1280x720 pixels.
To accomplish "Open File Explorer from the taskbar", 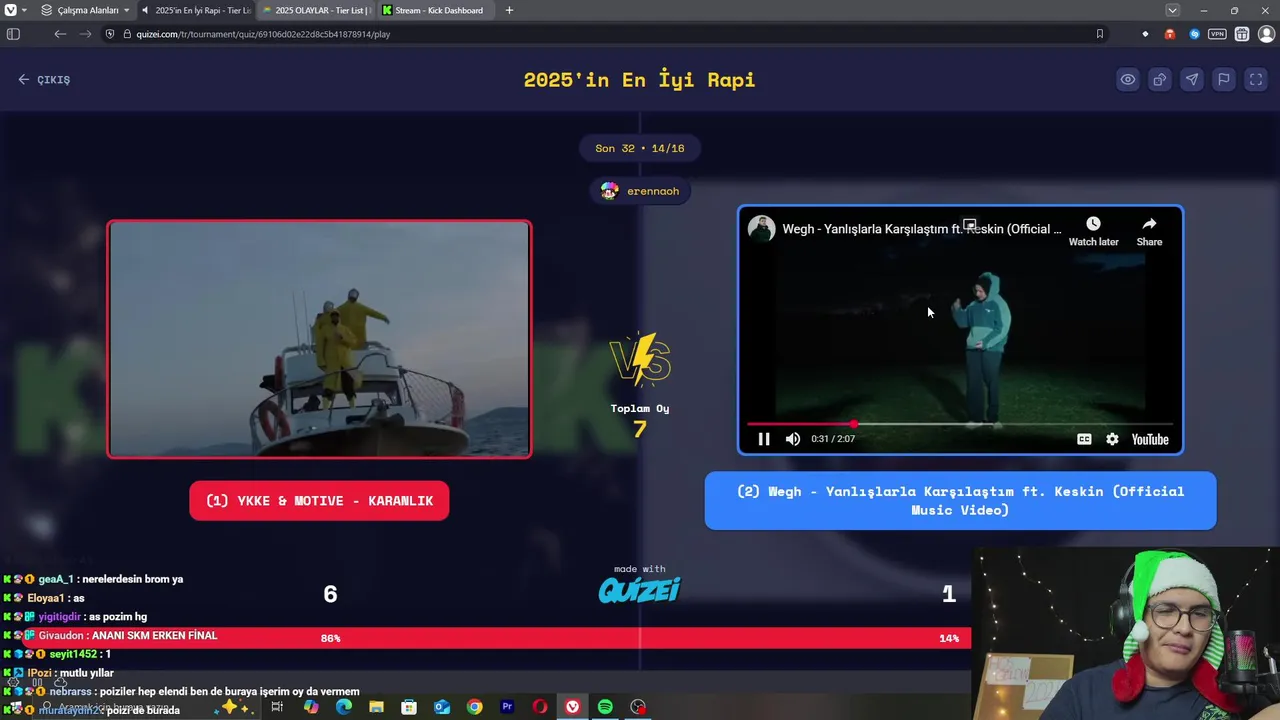I will (376, 707).
